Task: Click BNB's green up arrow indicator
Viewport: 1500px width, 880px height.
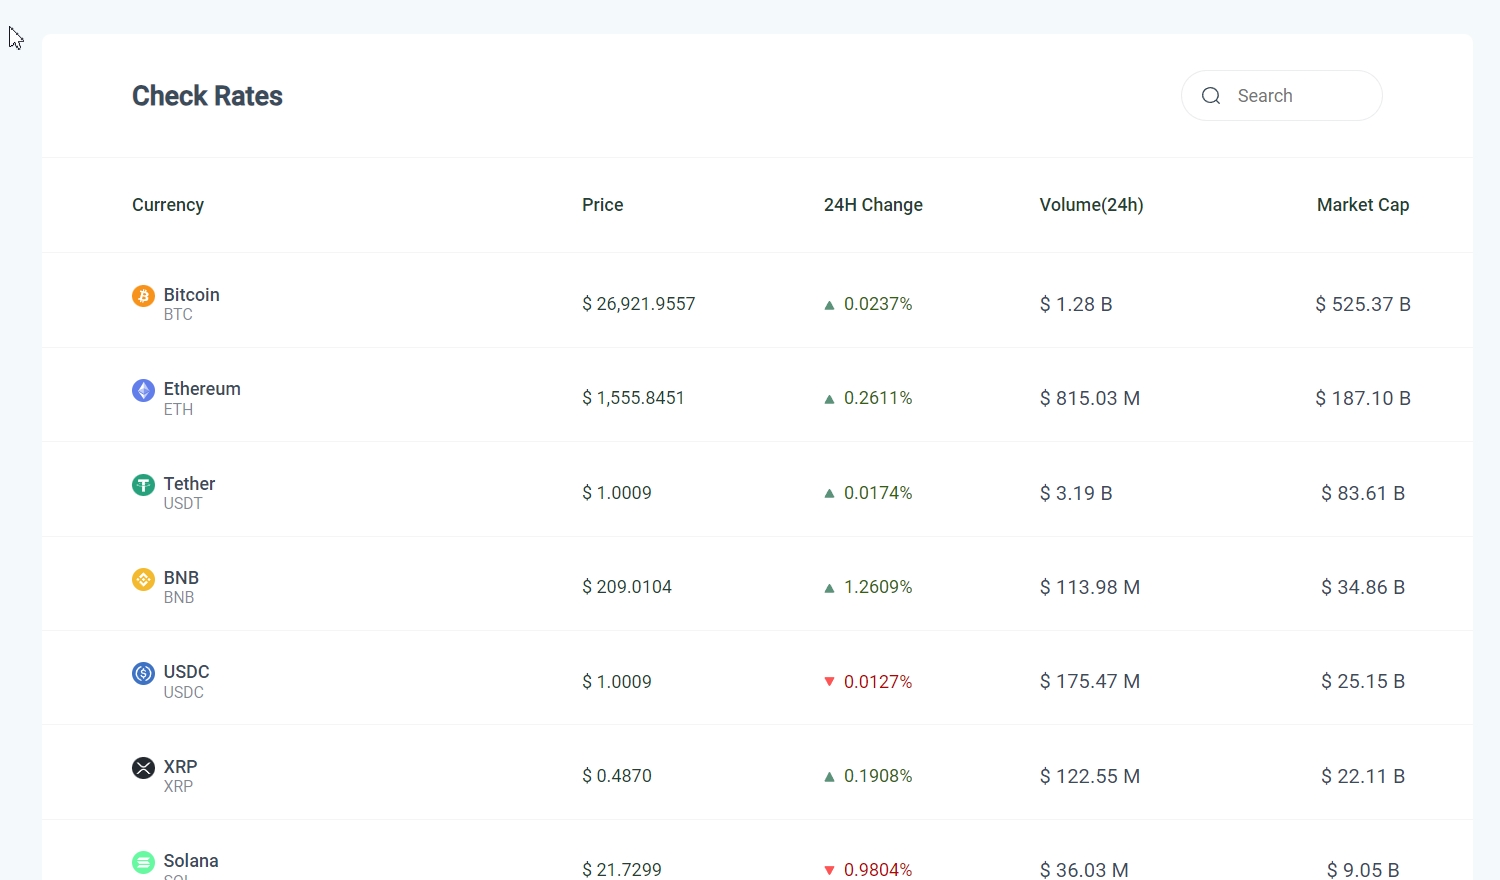Action: click(829, 588)
